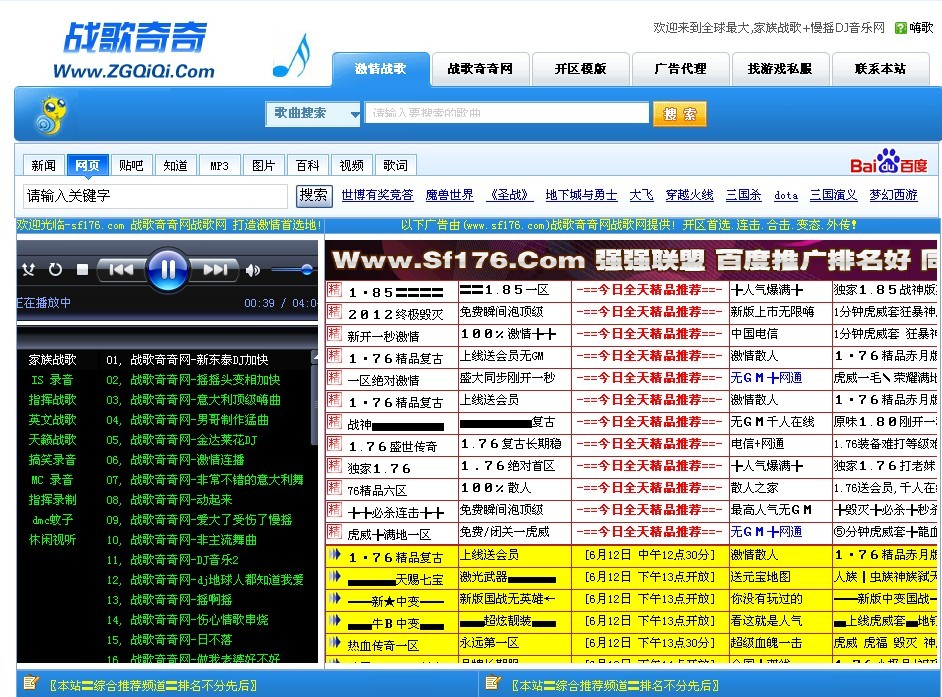Click the repeat/loop playback icon
The width and height of the screenshot is (942, 697).
point(55,268)
